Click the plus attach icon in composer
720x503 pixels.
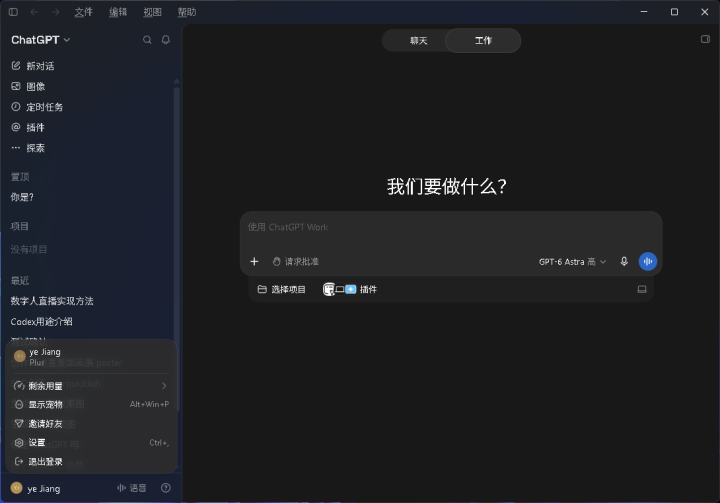coord(254,261)
